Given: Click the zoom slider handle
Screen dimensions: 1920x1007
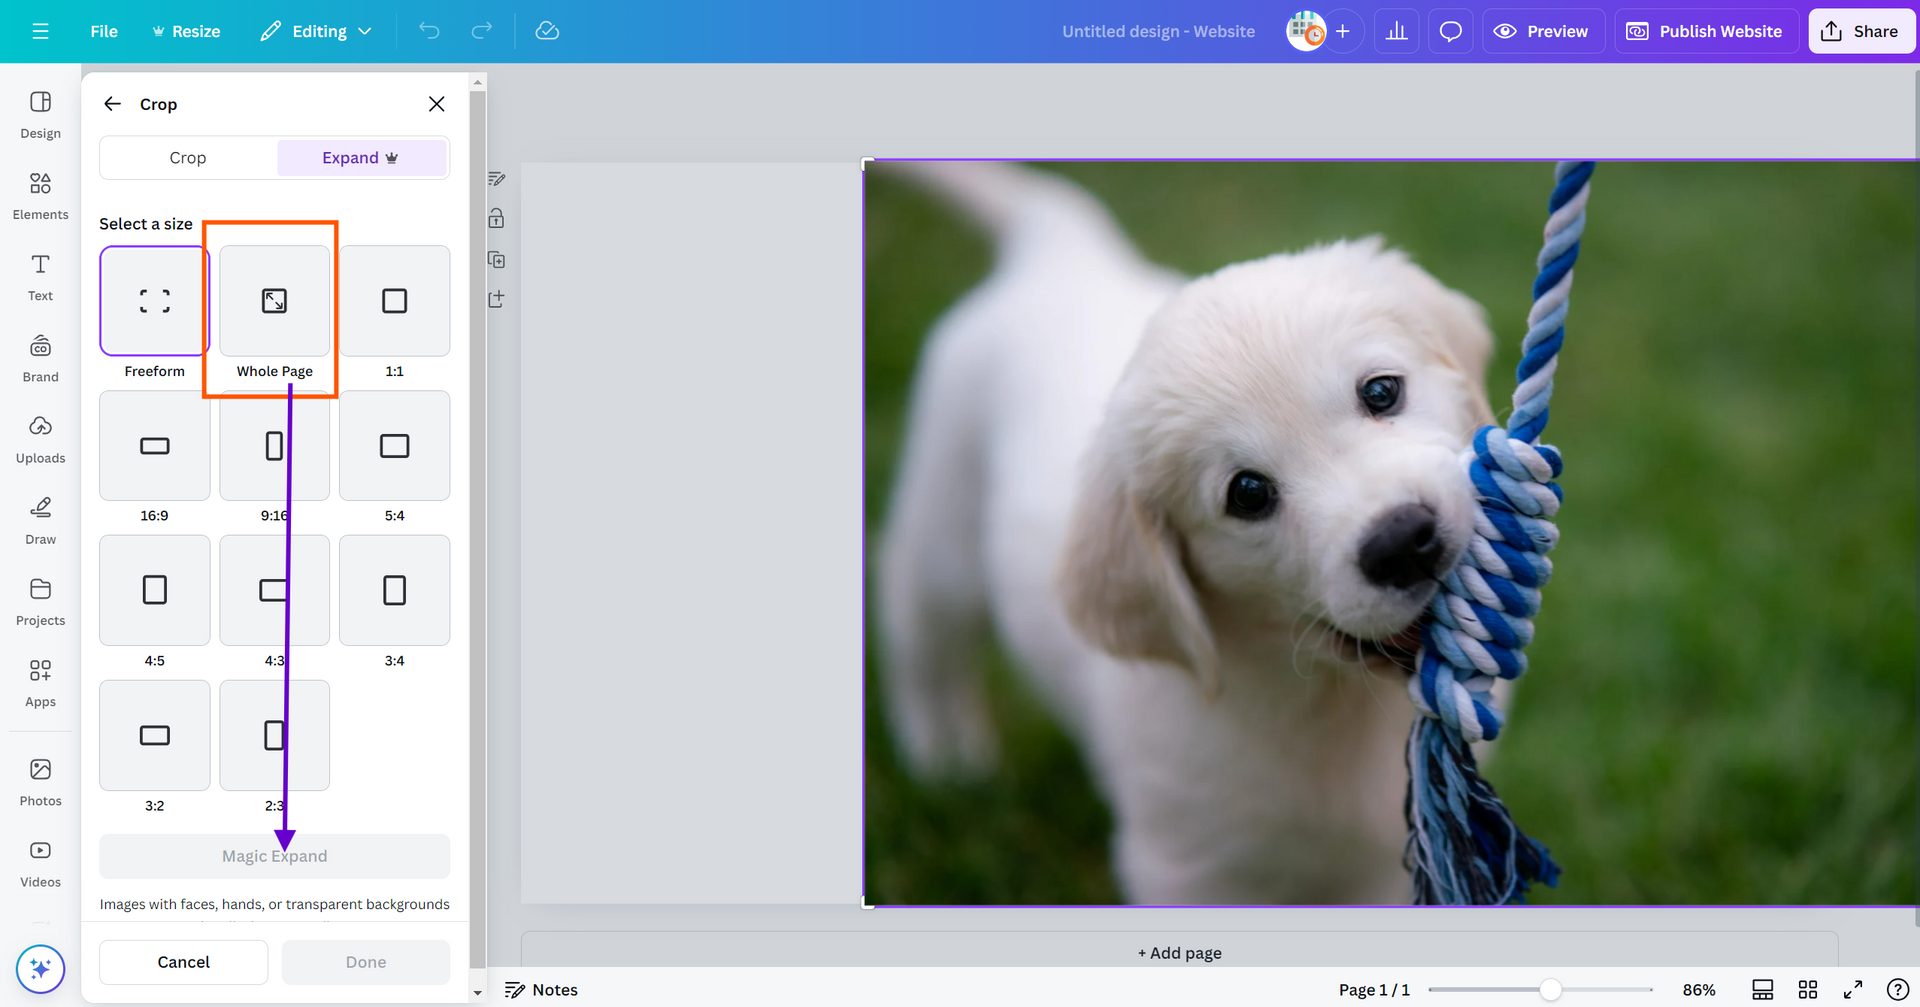Looking at the screenshot, I should [1550, 989].
